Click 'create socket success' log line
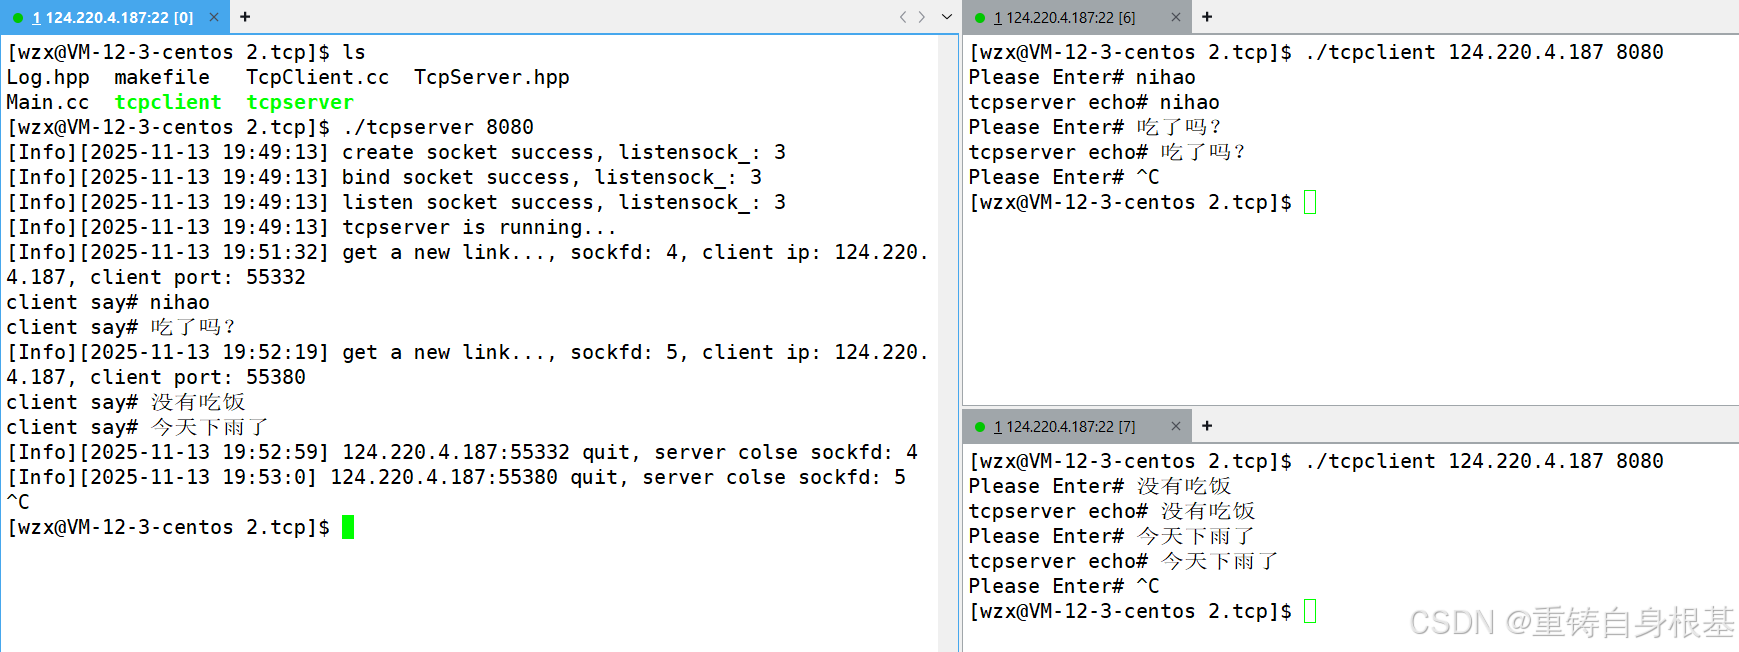This screenshot has height=652, width=1739. 396,152
